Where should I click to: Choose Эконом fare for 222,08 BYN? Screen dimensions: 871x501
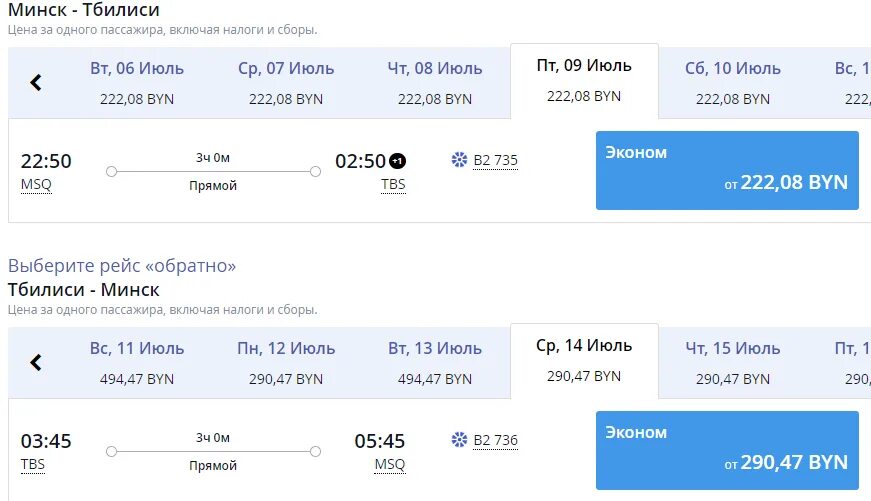[727, 170]
